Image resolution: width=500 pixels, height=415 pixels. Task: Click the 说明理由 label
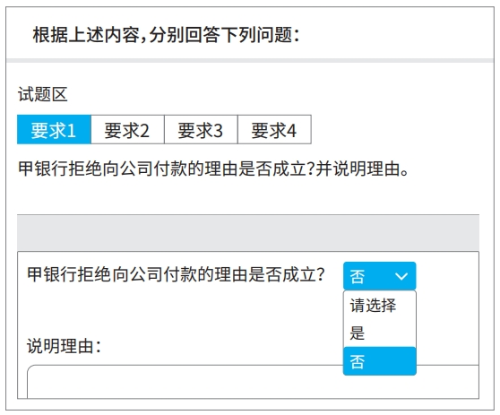(x=64, y=346)
